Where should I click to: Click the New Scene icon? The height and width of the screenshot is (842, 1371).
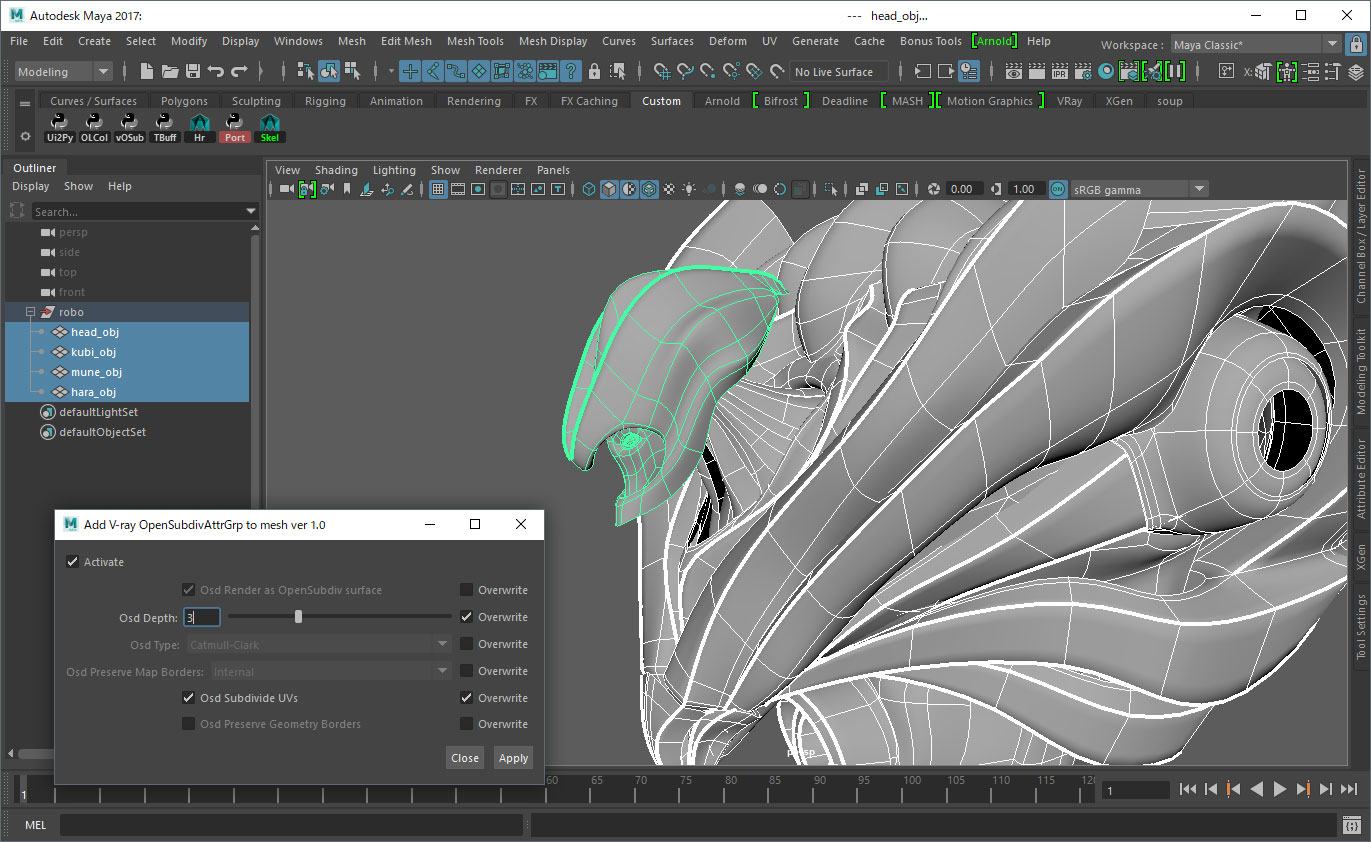pos(147,71)
